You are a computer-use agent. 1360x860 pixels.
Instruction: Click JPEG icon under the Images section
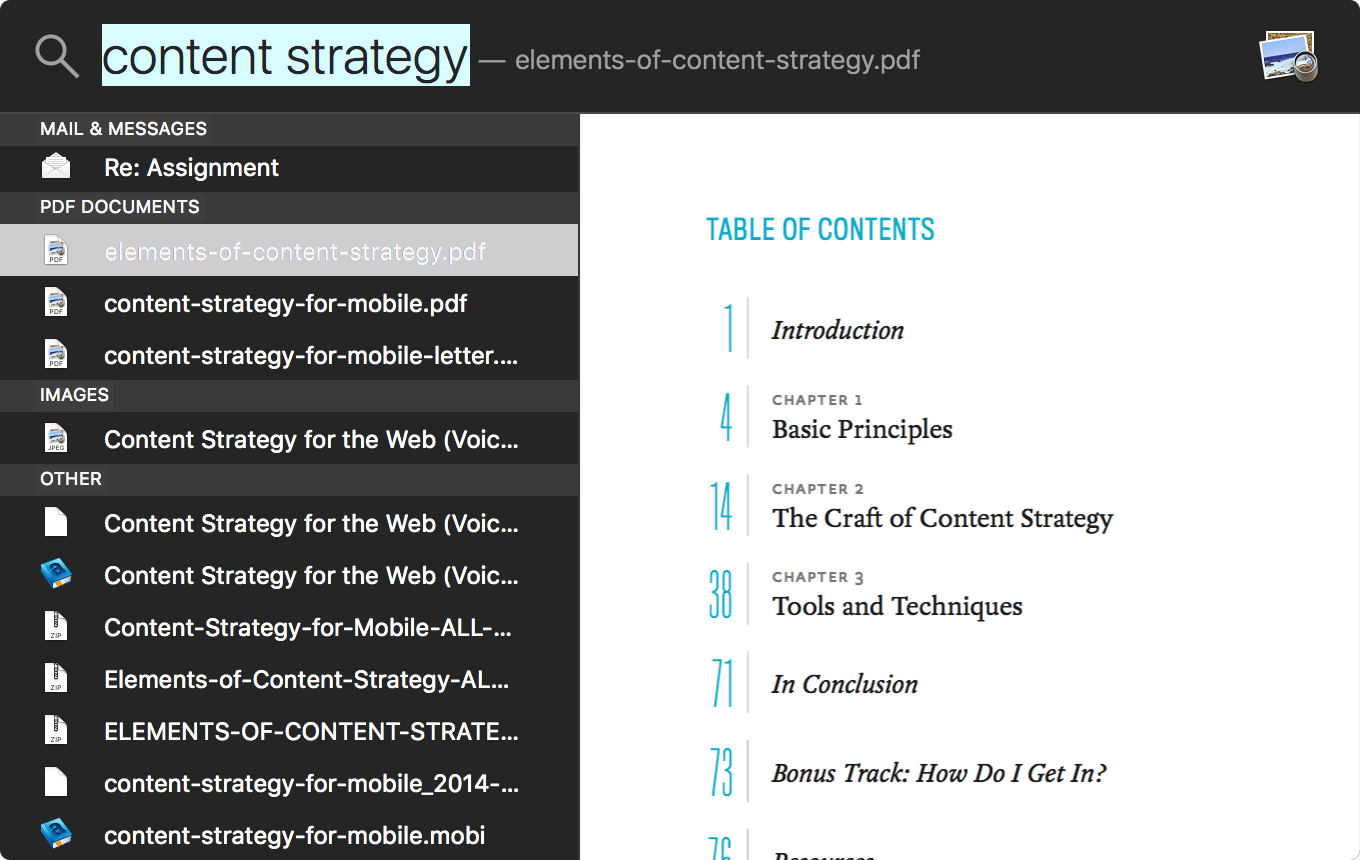[56, 438]
